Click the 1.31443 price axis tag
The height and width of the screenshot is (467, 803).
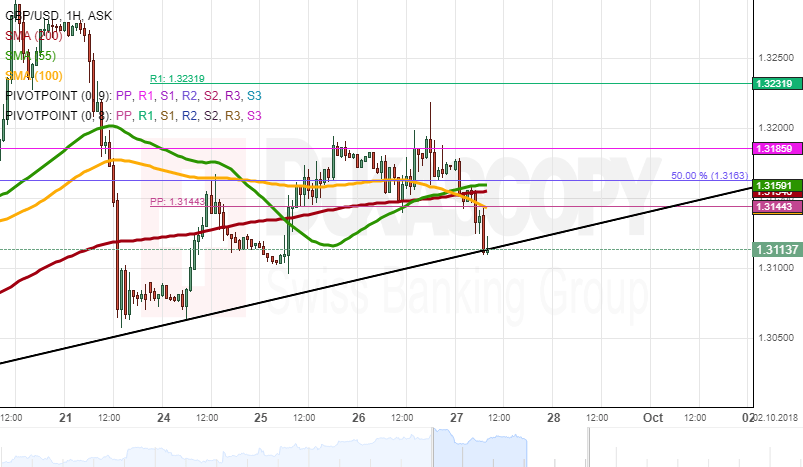point(776,206)
